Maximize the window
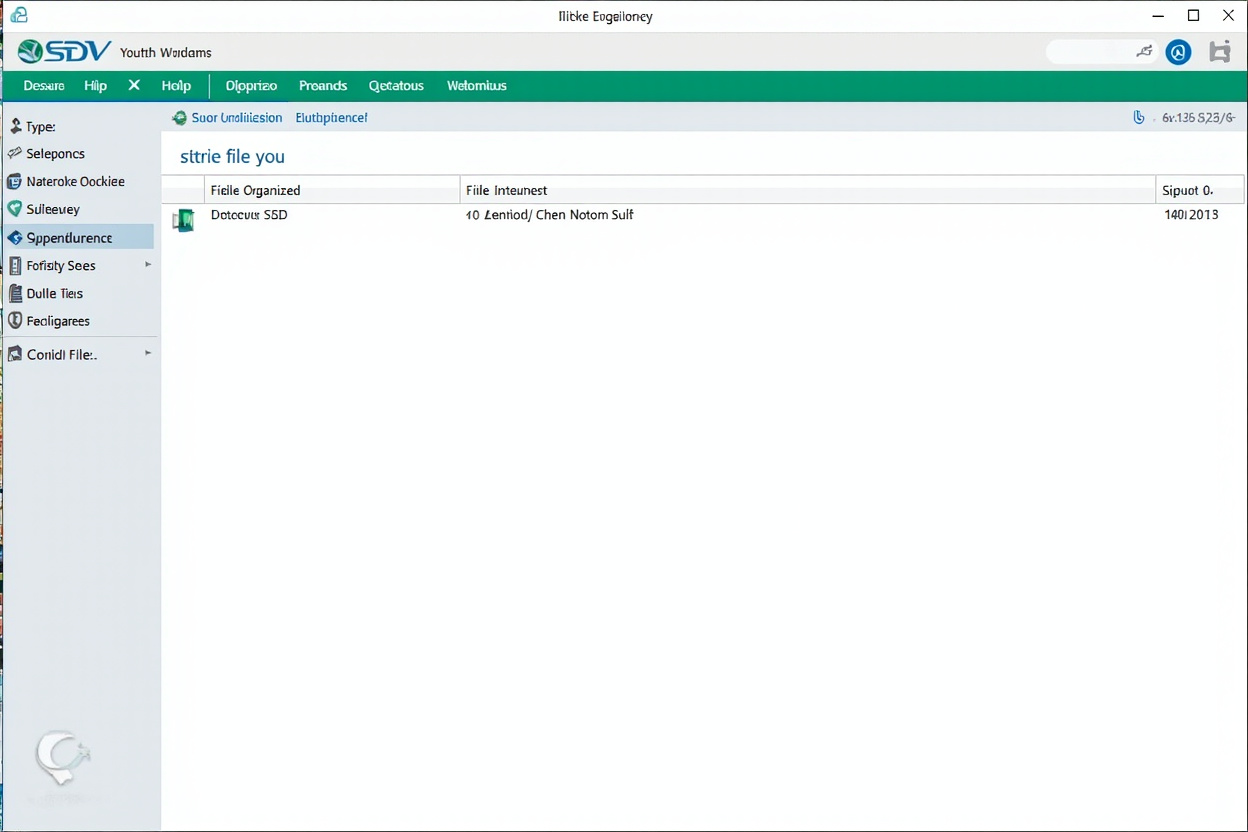The height and width of the screenshot is (832, 1248). 1193,15
